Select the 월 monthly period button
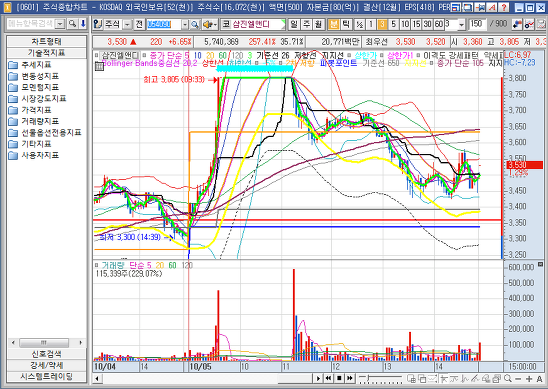Image resolution: width=548 pixels, height=389 pixels. coord(318,24)
